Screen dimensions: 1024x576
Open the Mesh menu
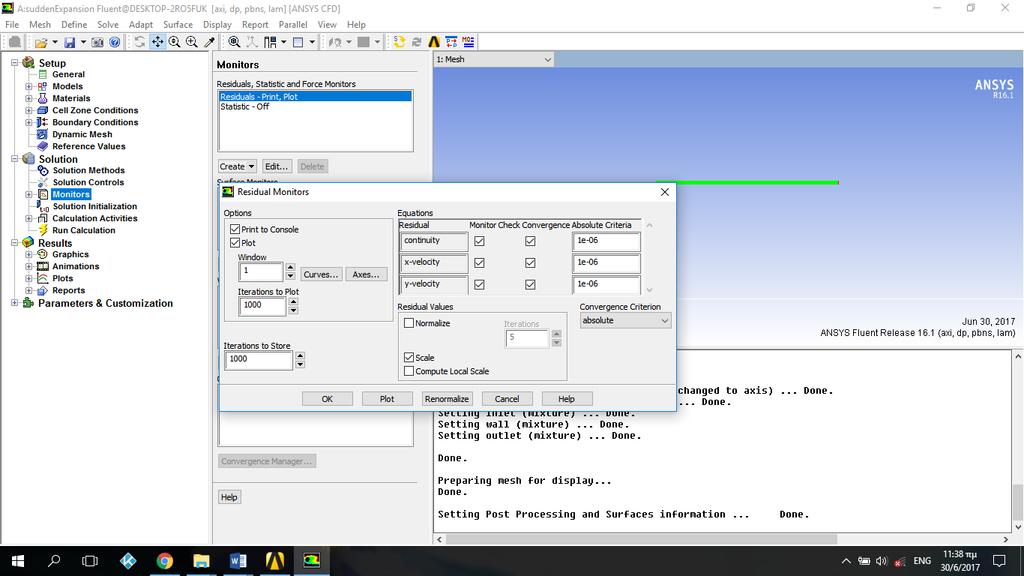pos(40,25)
